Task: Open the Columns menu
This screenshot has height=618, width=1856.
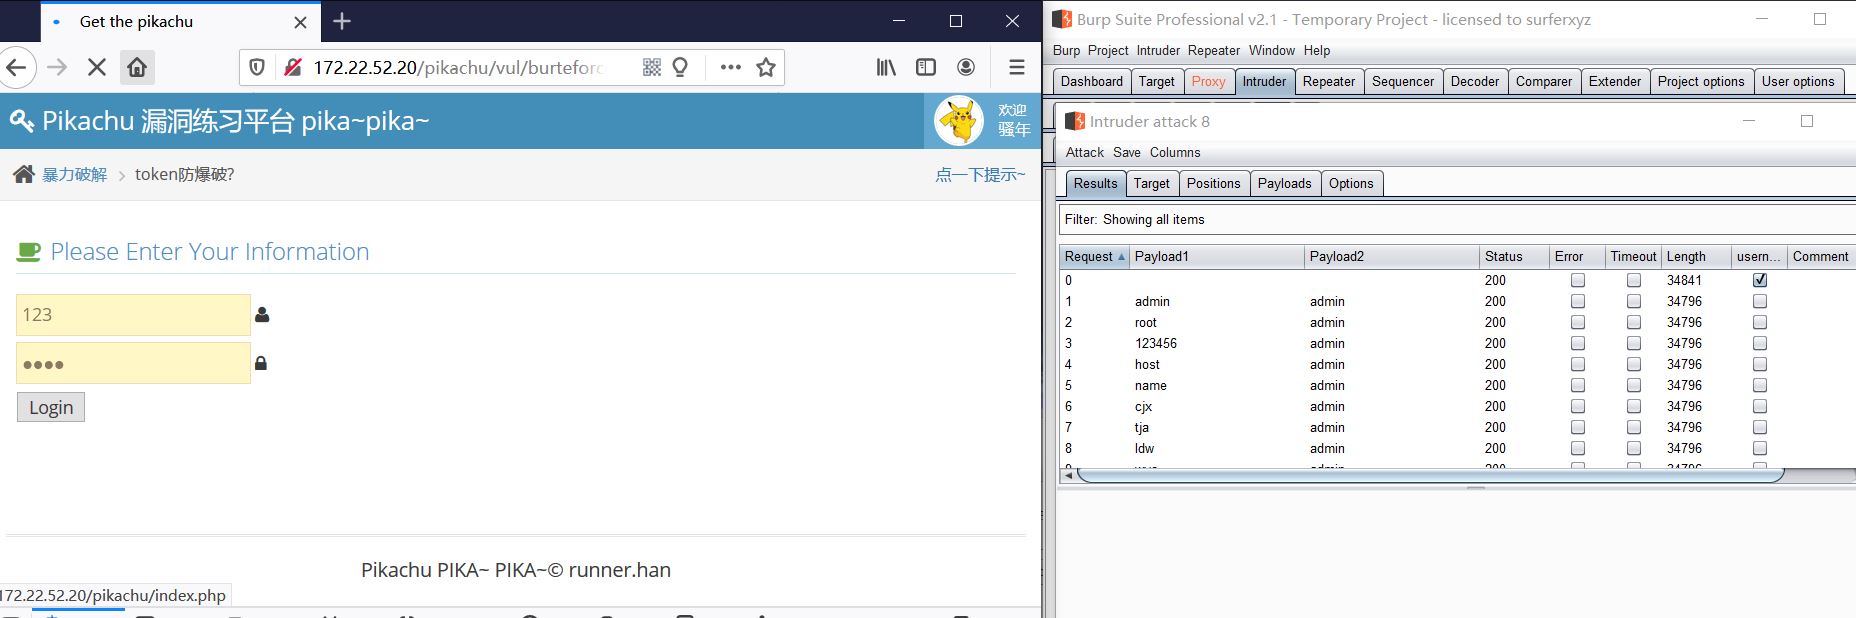Action: [1175, 152]
